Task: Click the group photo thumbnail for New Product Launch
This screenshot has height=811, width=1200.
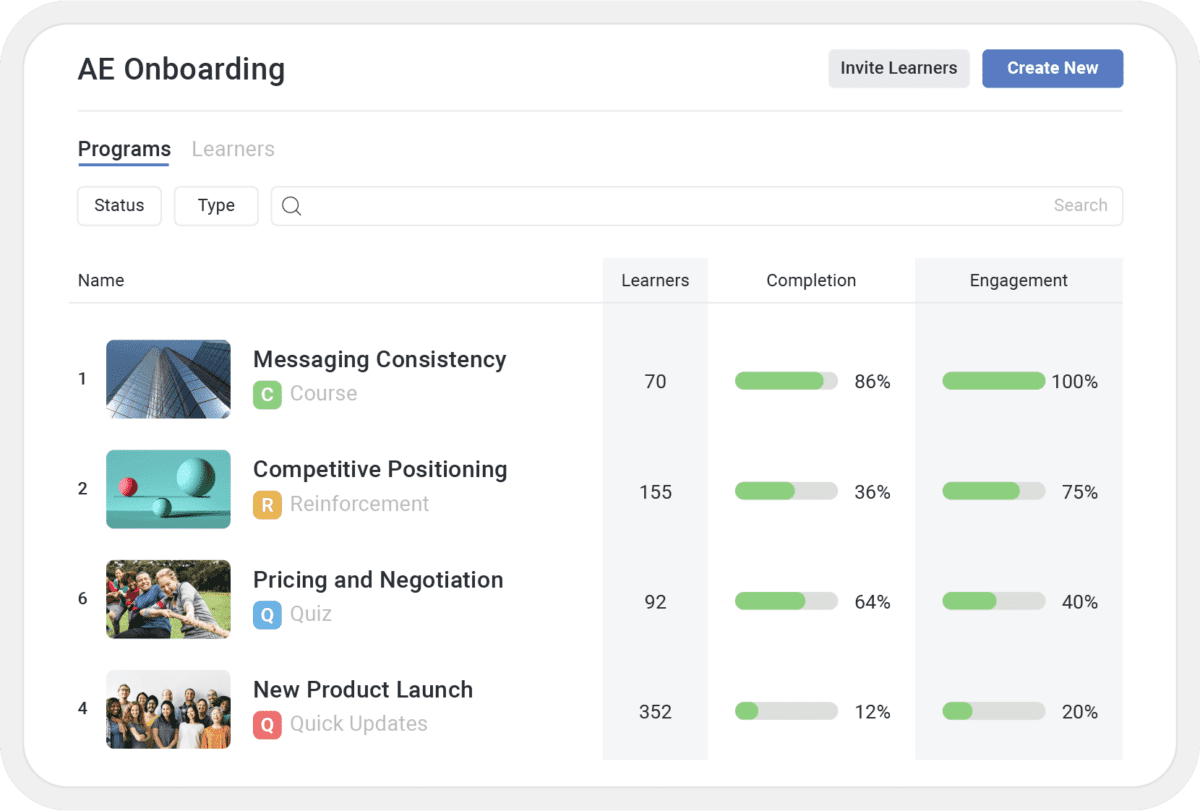Action: tap(168, 709)
